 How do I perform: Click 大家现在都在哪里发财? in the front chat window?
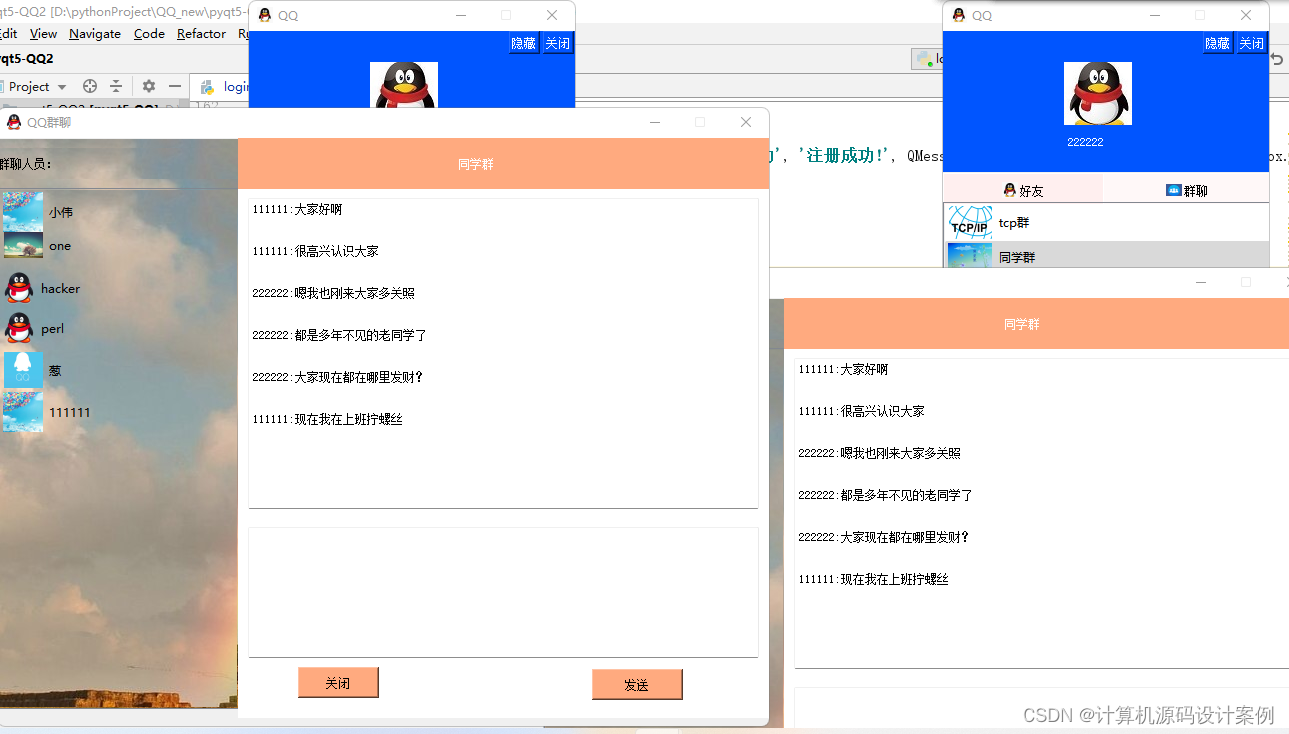click(359, 377)
